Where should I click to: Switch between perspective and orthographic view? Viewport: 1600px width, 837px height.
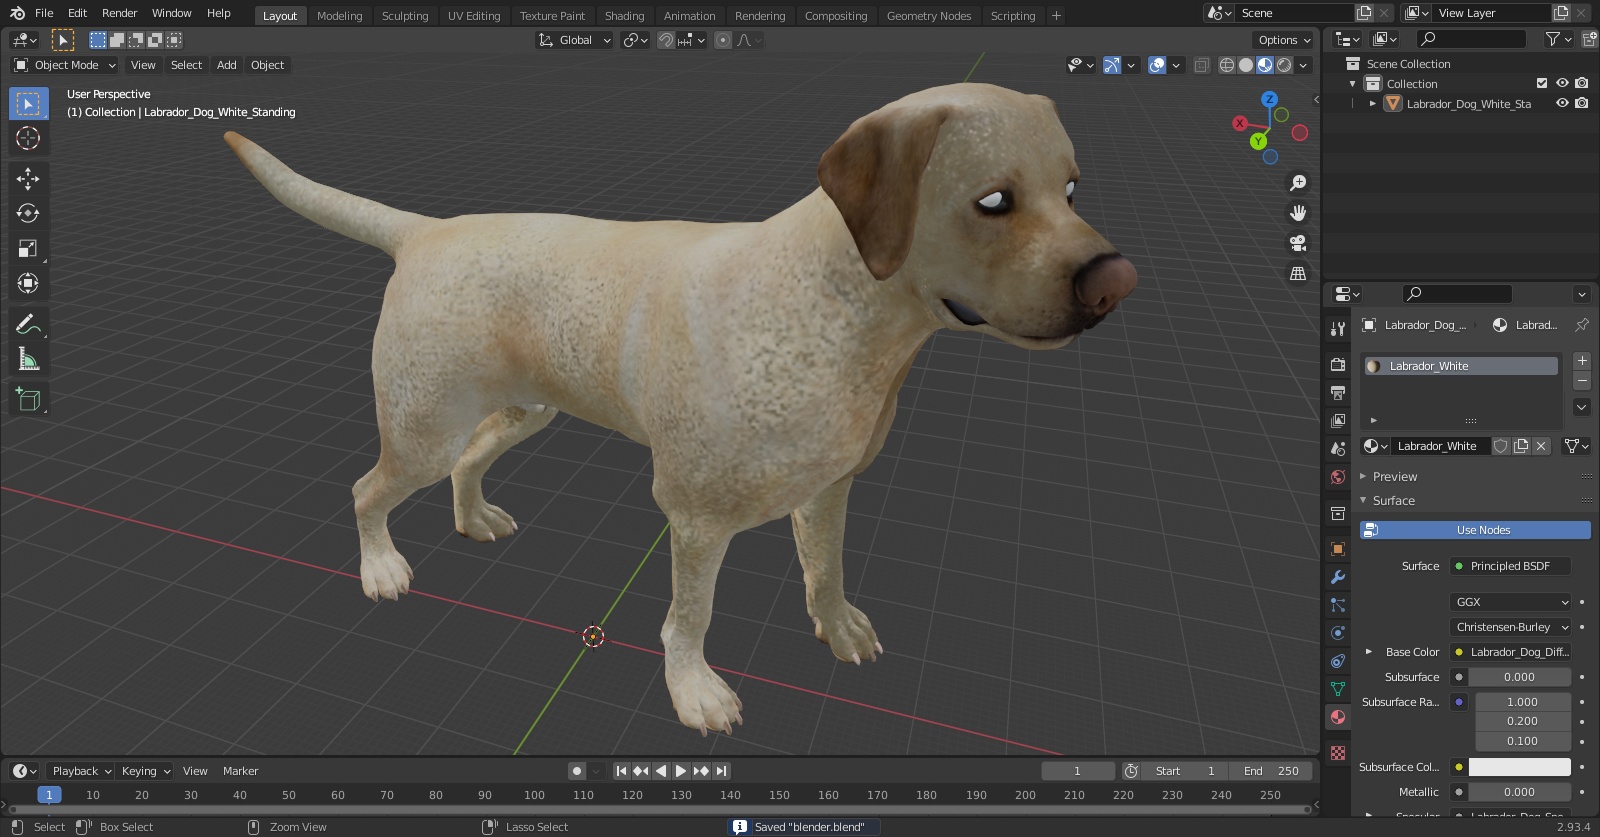pos(1298,273)
